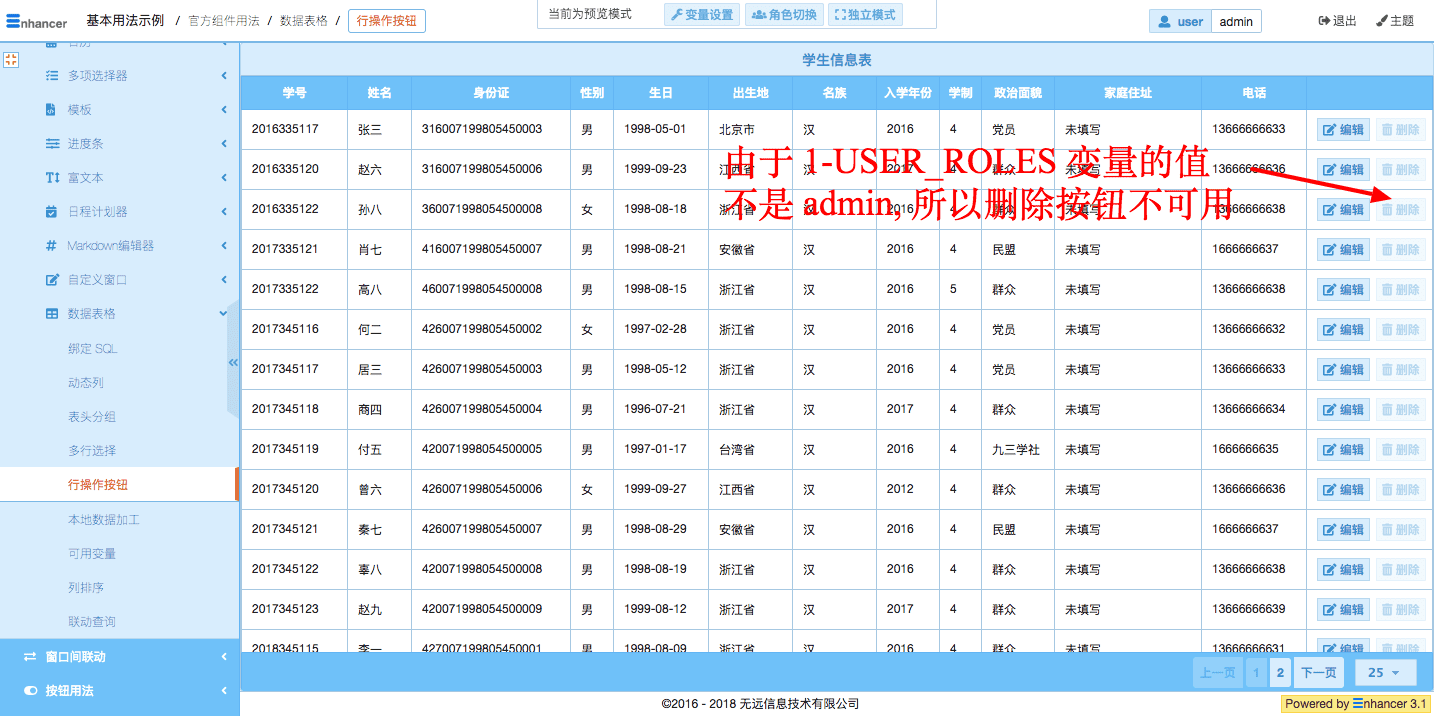Image resolution: width=1434 pixels, height=718 pixels.
Task: Collapse the 数据表格 sidebar section
Action: [223, 314]
